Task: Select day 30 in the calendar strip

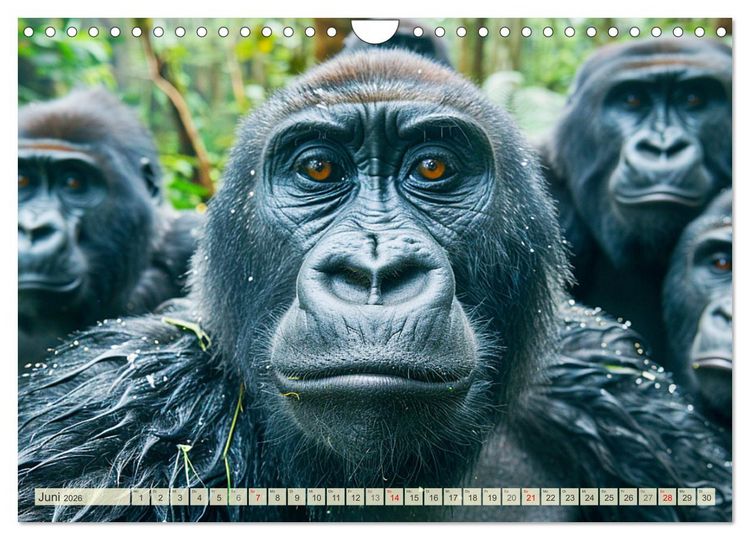Action: 706,497
